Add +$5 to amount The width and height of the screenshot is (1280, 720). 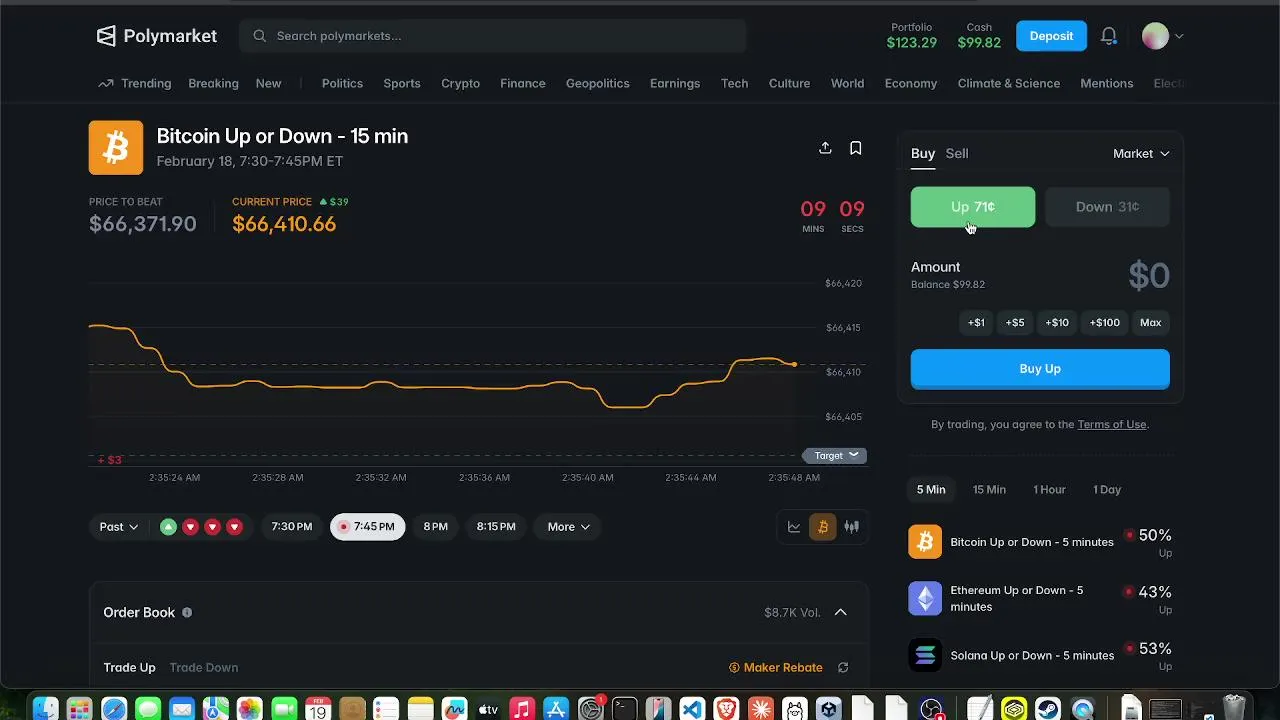click(1015, 323)
